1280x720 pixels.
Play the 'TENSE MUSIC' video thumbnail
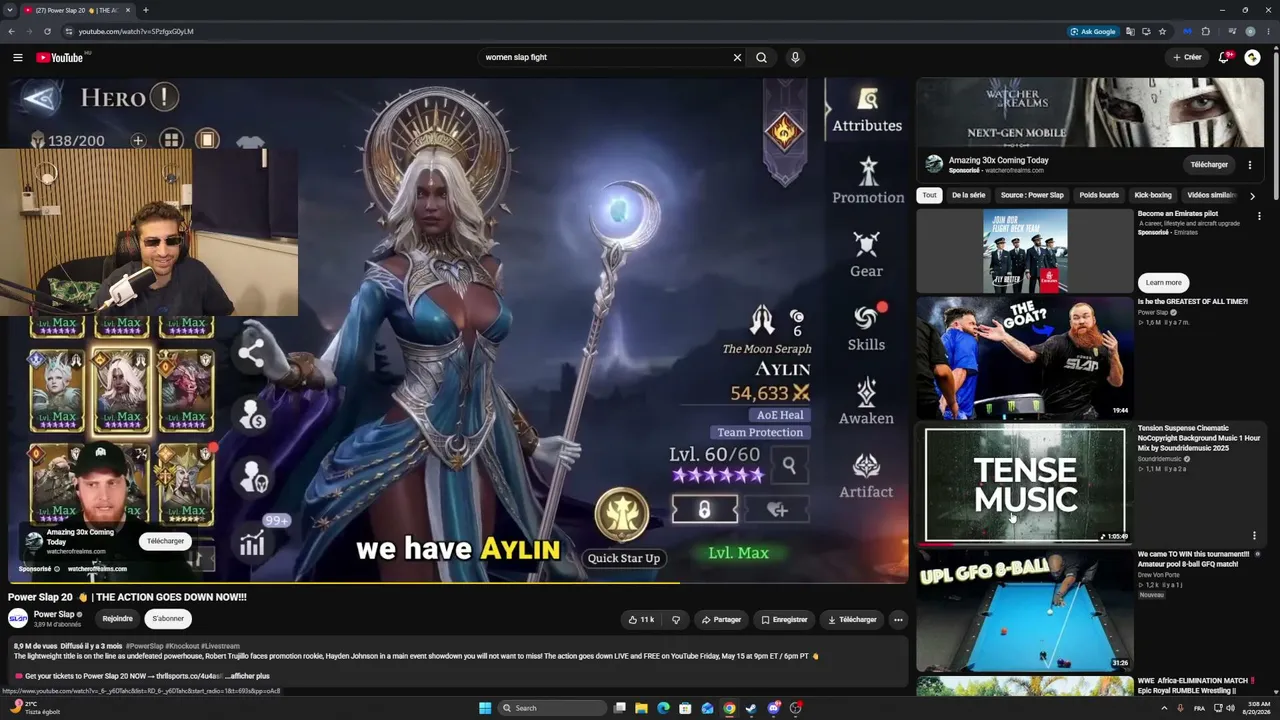tap(1025, 484)
